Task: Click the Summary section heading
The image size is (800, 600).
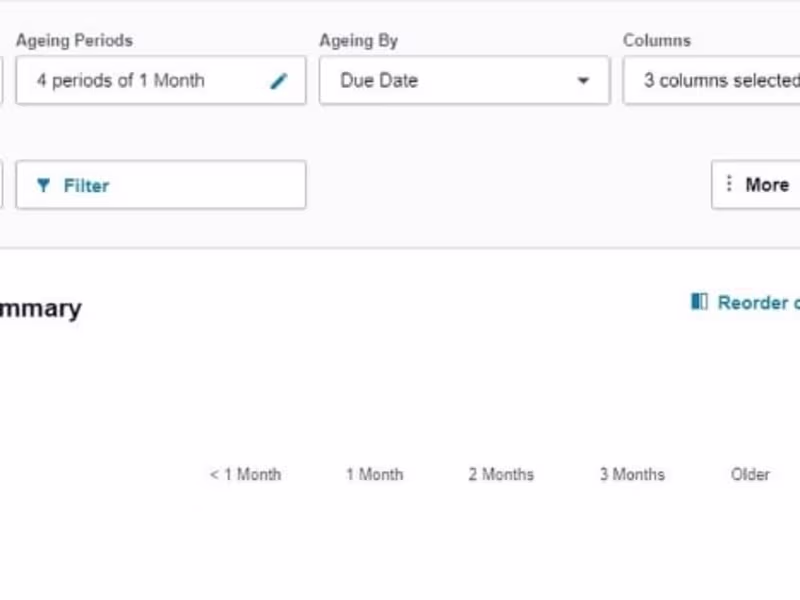Action: point(40,308)
